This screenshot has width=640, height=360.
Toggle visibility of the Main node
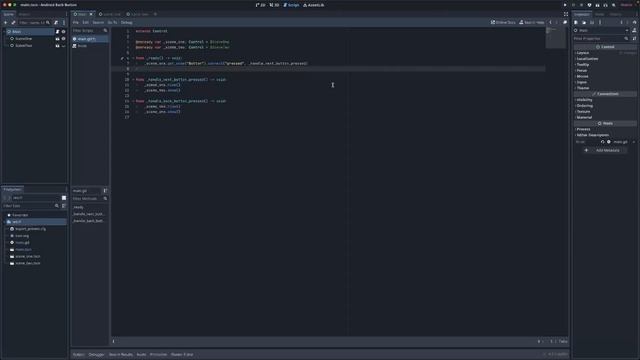(63, 31)
